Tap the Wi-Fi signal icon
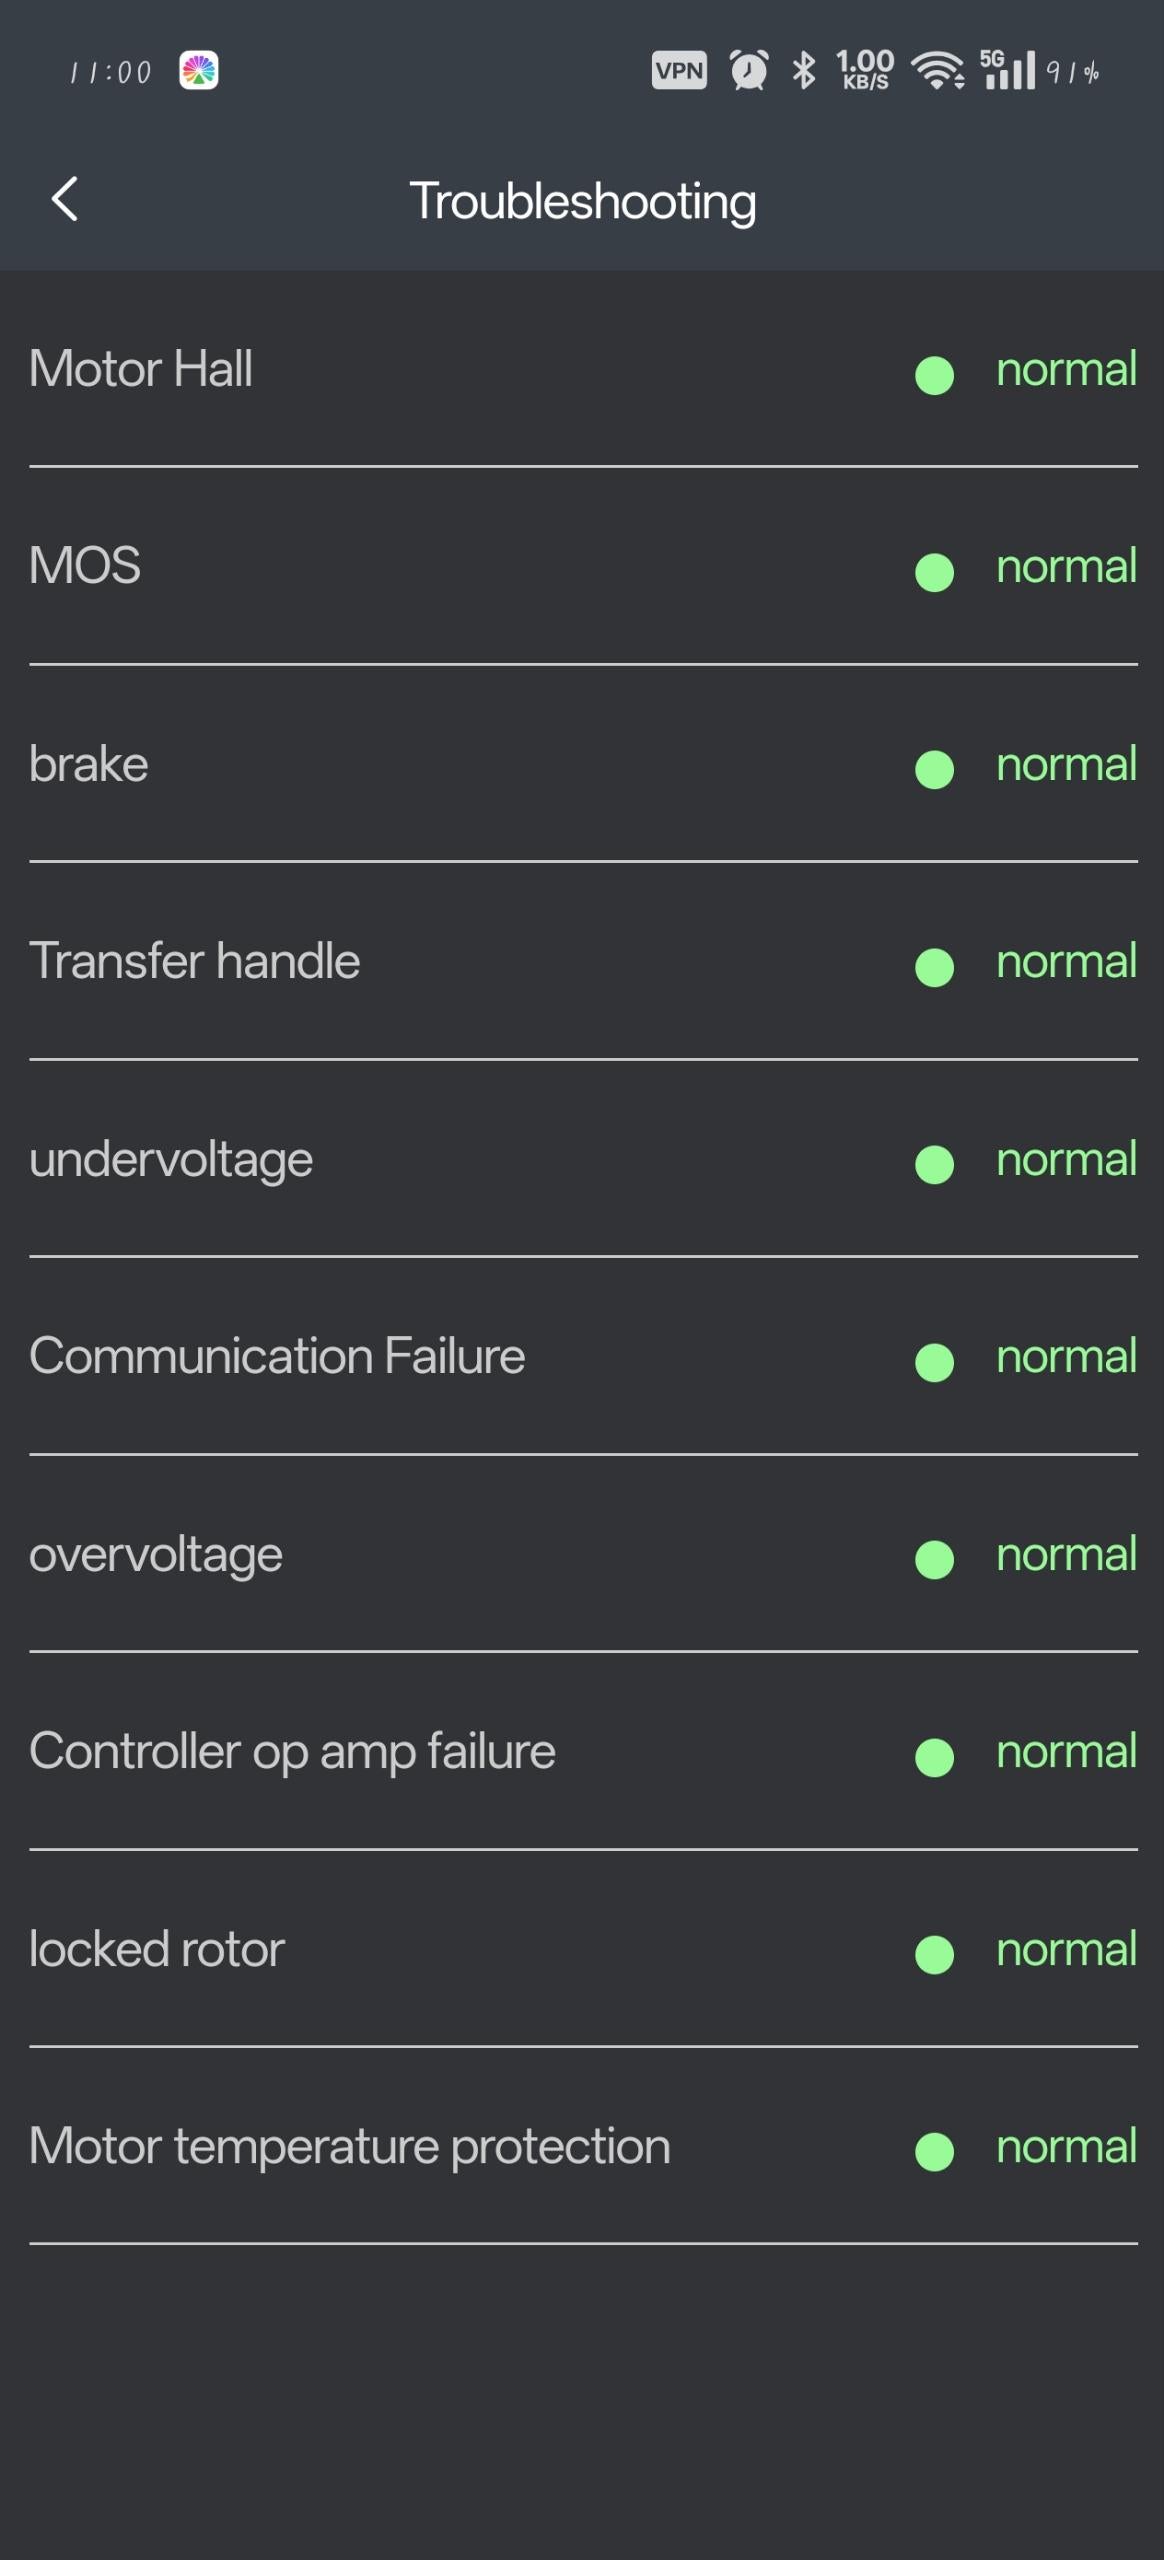Image resolution: width=1164 pixels, height=2560 pixels. pyautogui.click(x=937, y=70)
